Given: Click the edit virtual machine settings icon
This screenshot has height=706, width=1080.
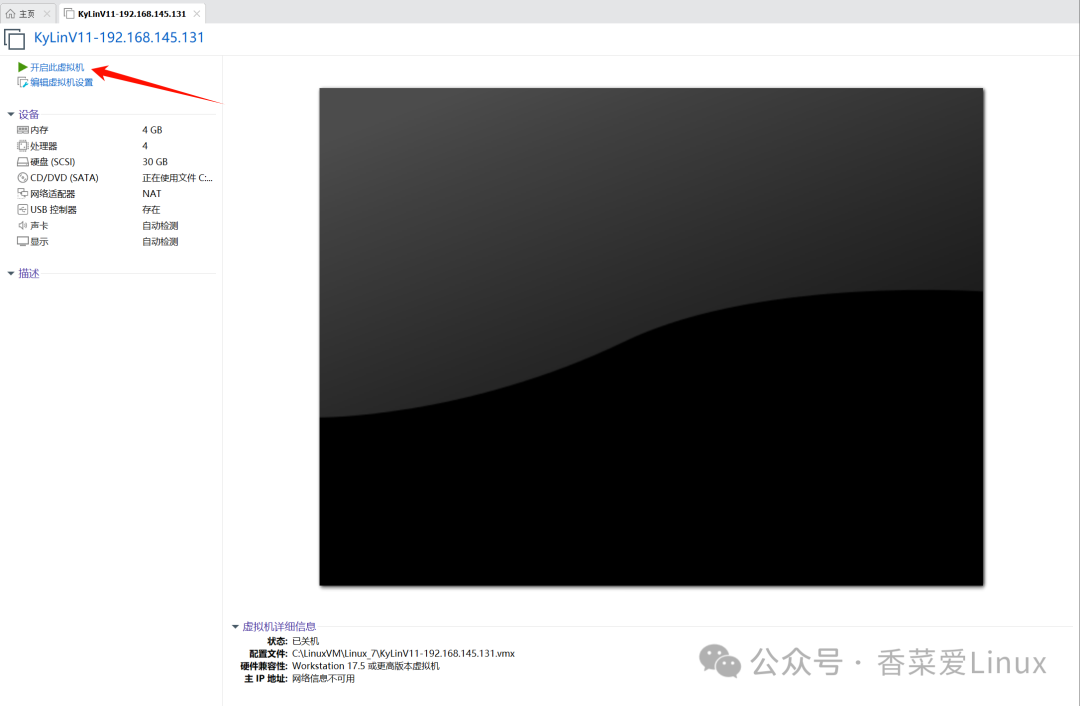Looking at the screenshot, I should [x=22, y=82].
